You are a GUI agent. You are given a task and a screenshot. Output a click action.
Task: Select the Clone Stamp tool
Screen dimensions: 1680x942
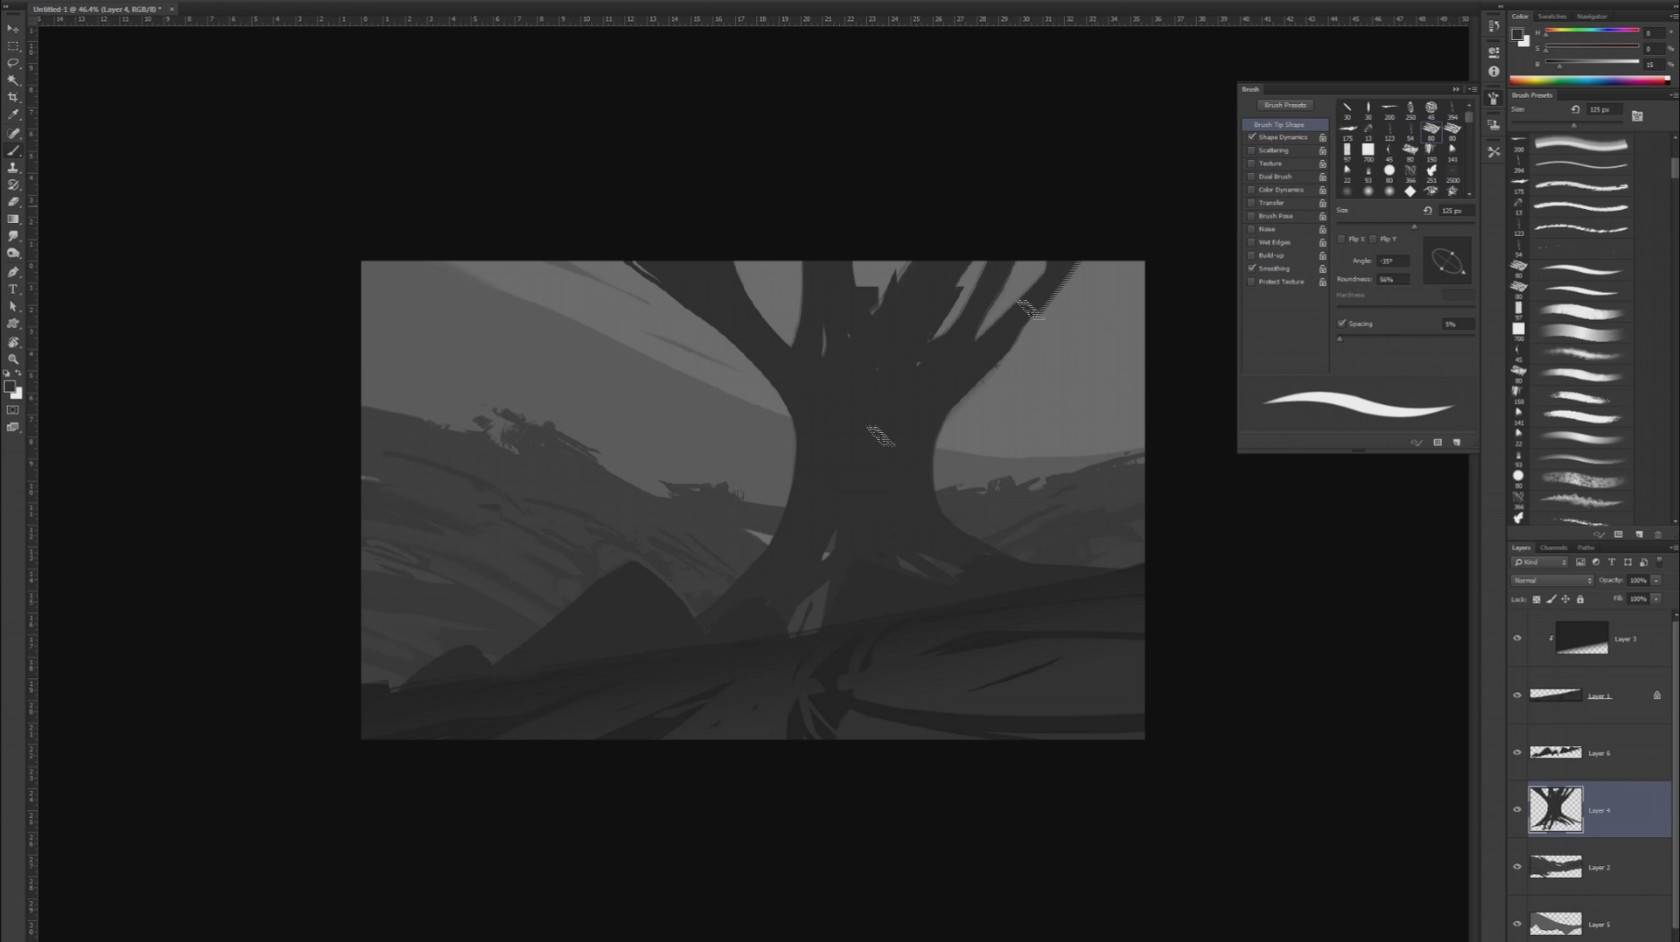[13, 167]
